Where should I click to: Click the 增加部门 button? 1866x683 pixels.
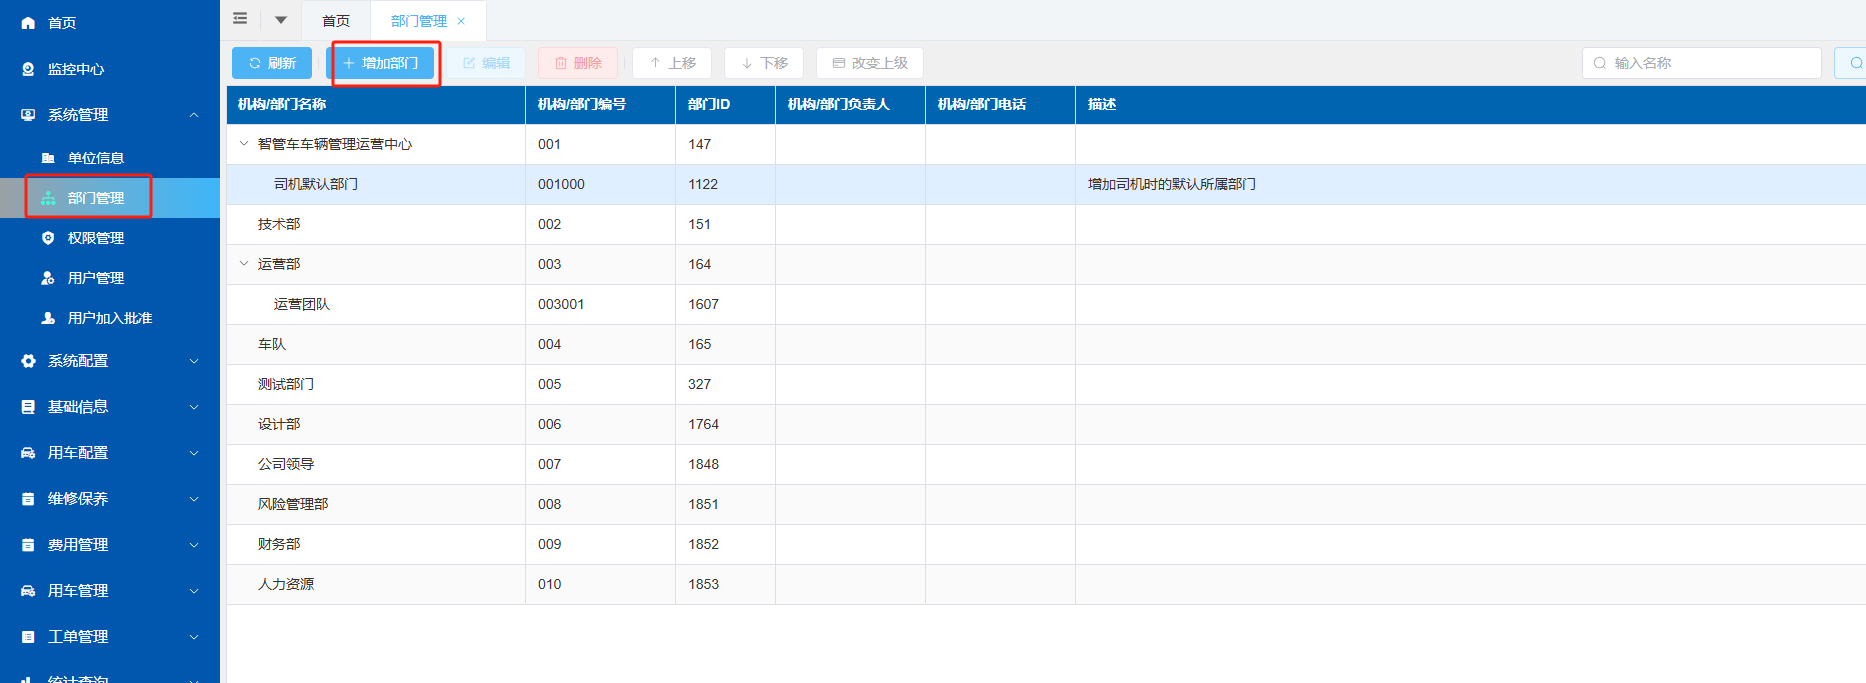381,63
